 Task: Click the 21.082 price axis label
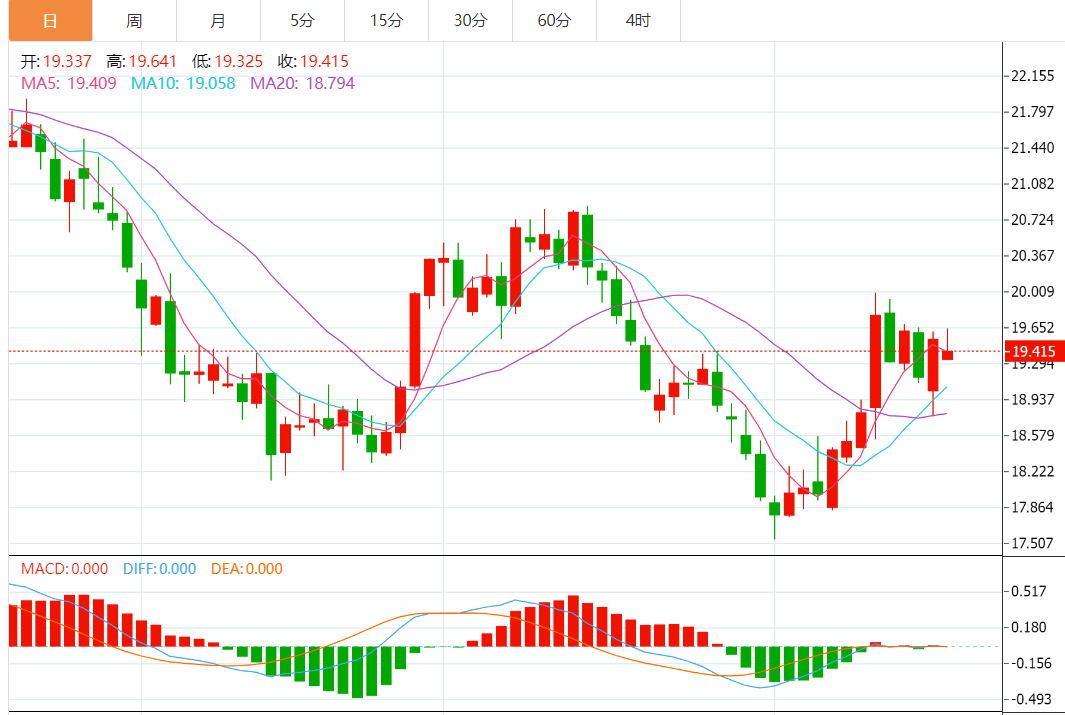pos(1032,184)
